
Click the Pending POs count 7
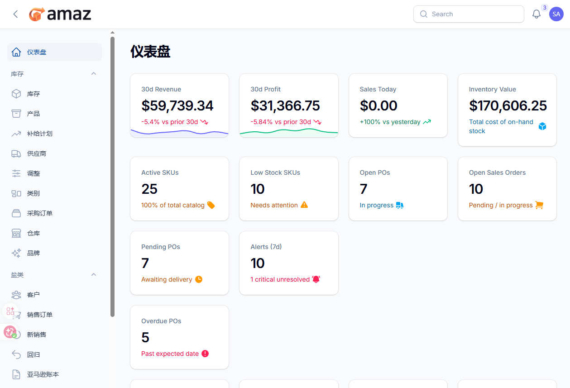pos(145,263)
